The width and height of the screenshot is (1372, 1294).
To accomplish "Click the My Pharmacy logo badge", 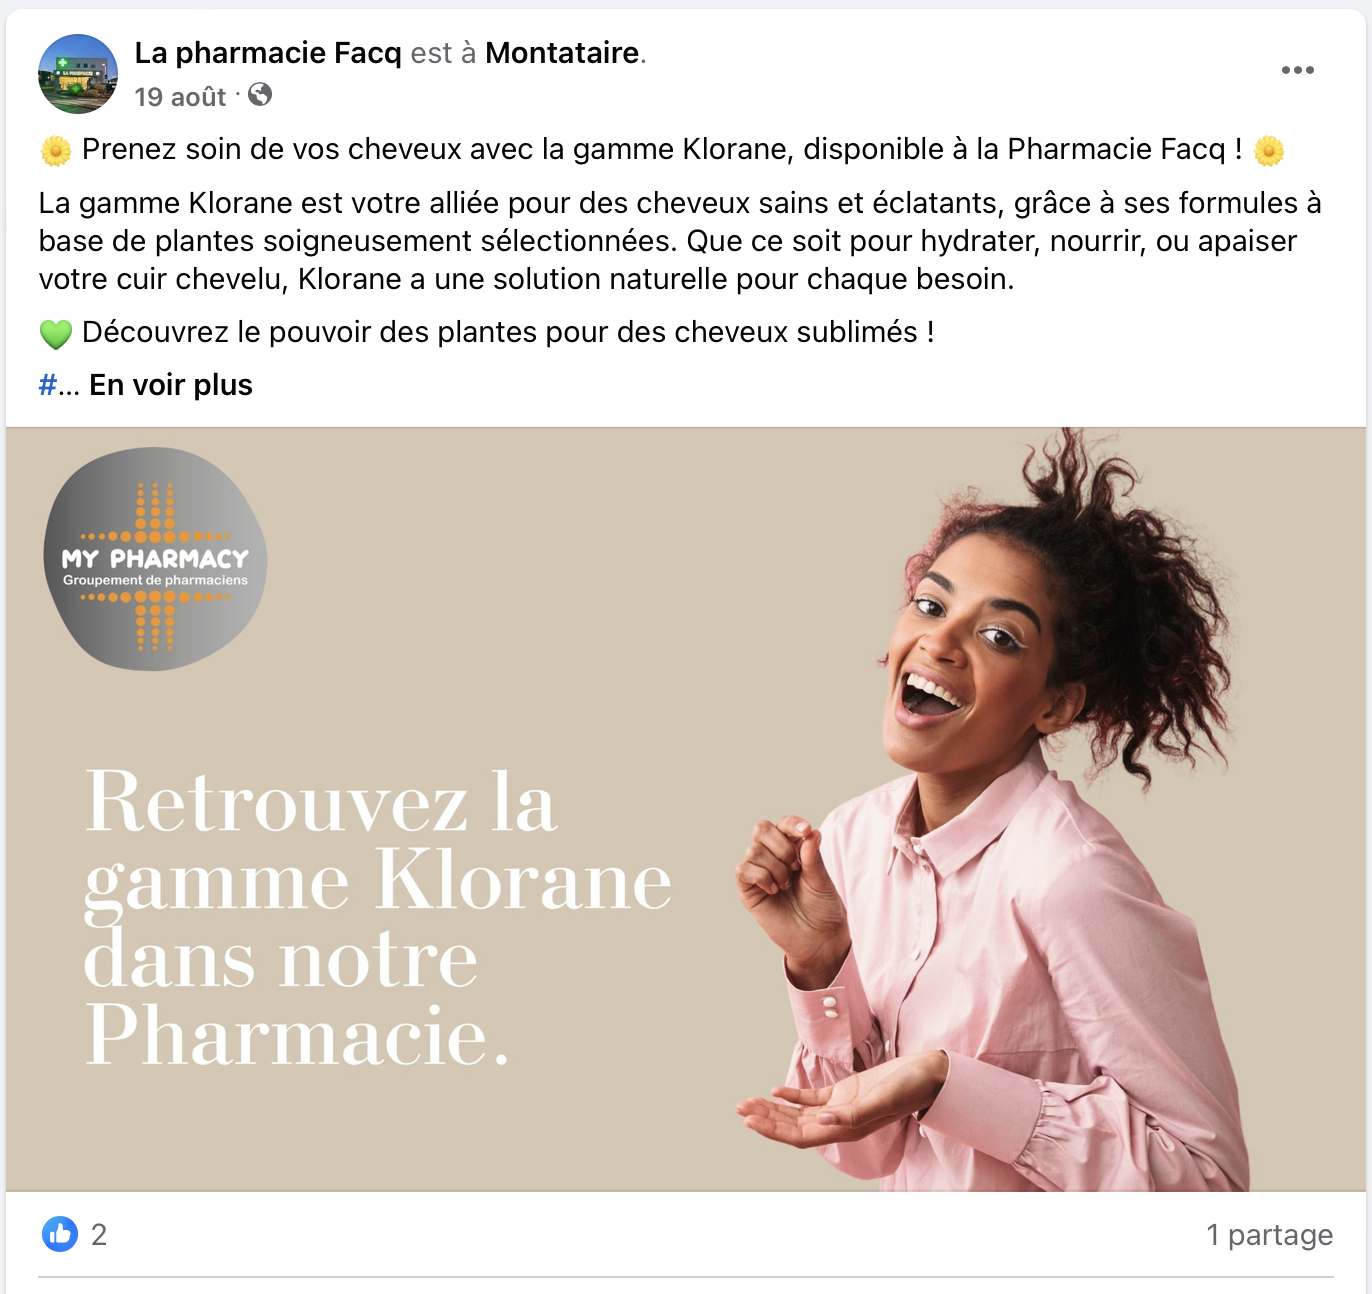I will click(x=156, y=559).
